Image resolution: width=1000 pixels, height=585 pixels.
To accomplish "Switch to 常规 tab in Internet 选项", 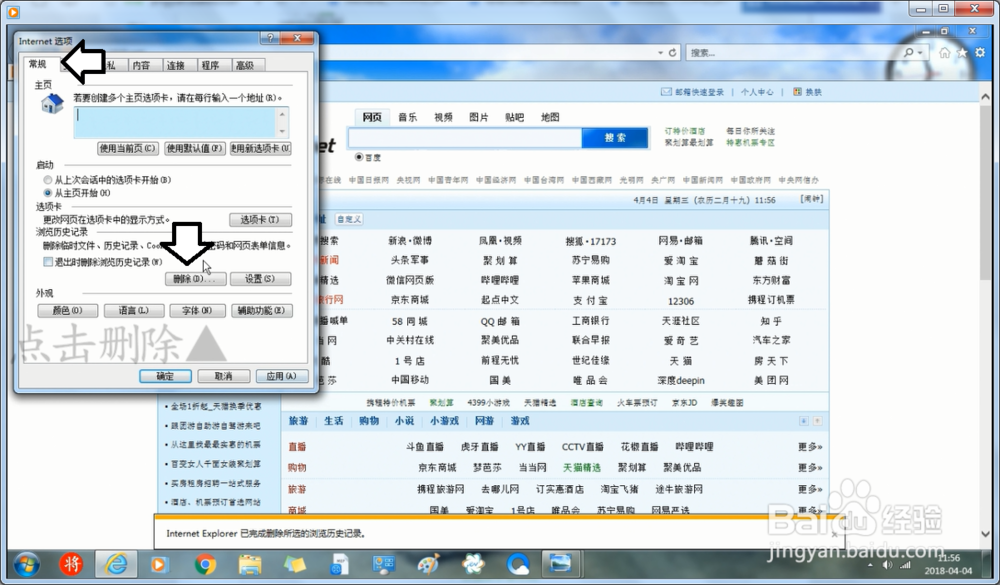I will [x=38, y=64].
